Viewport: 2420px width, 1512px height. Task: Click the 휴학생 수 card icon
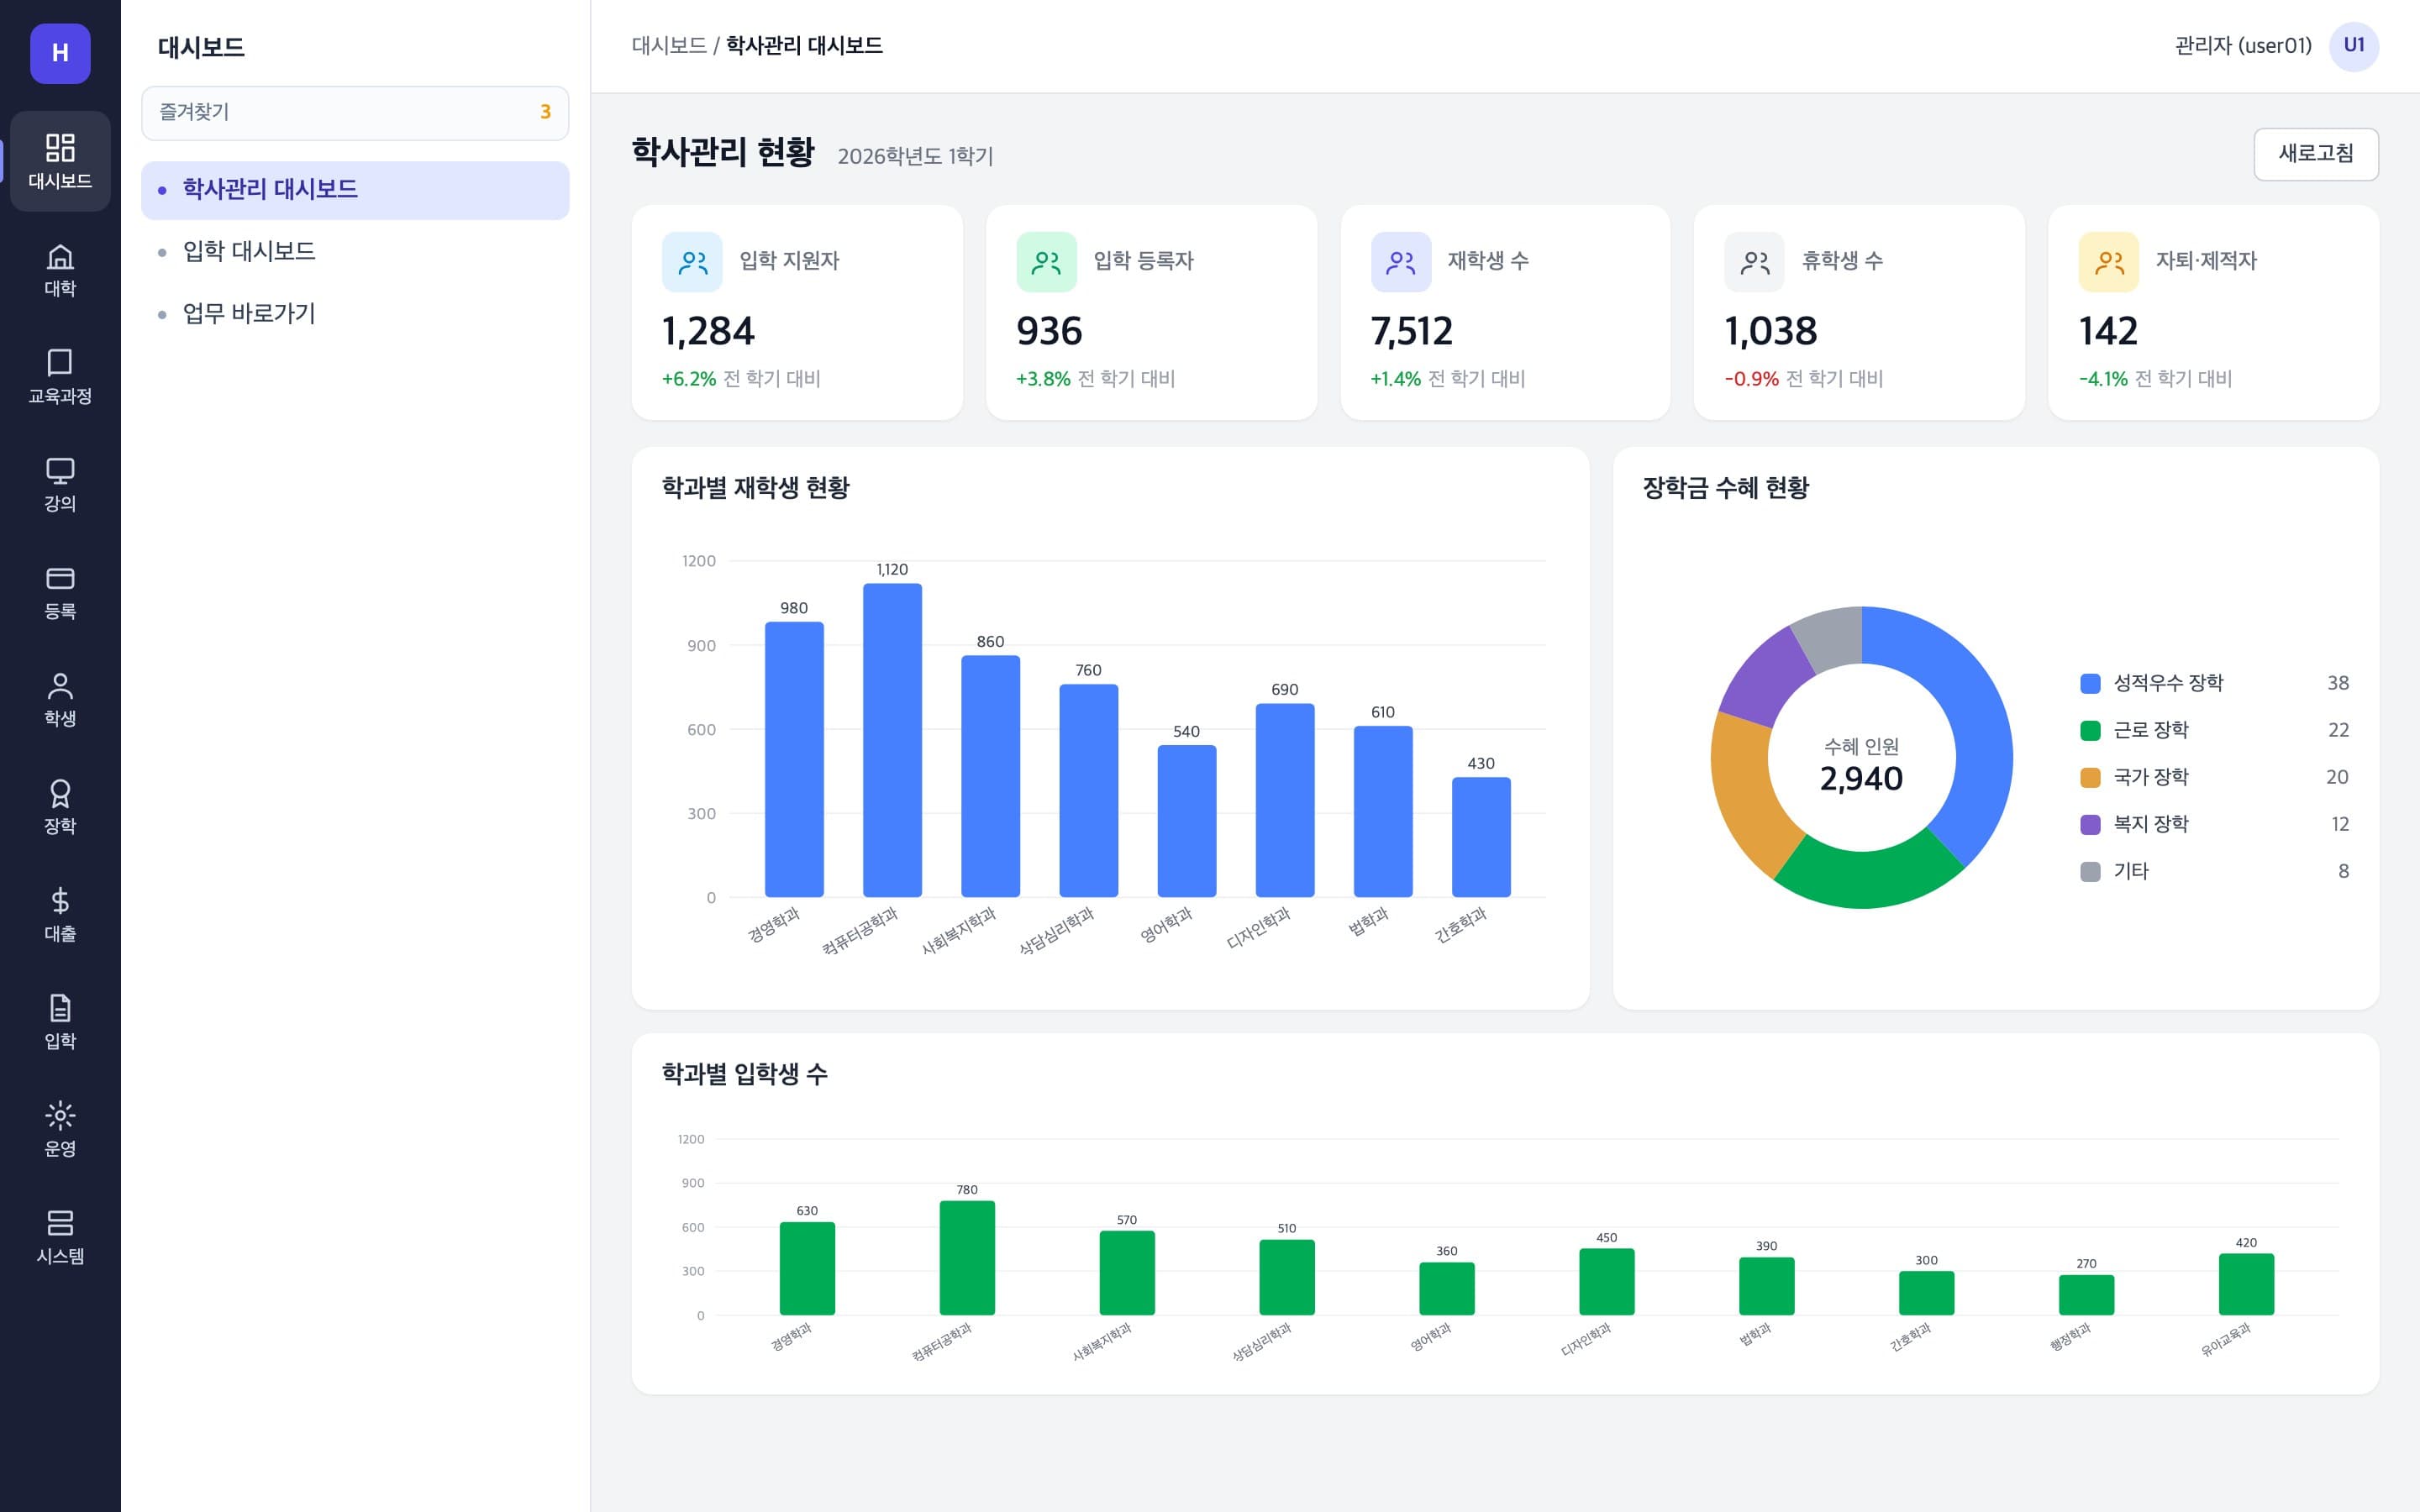click(1754, 262)
